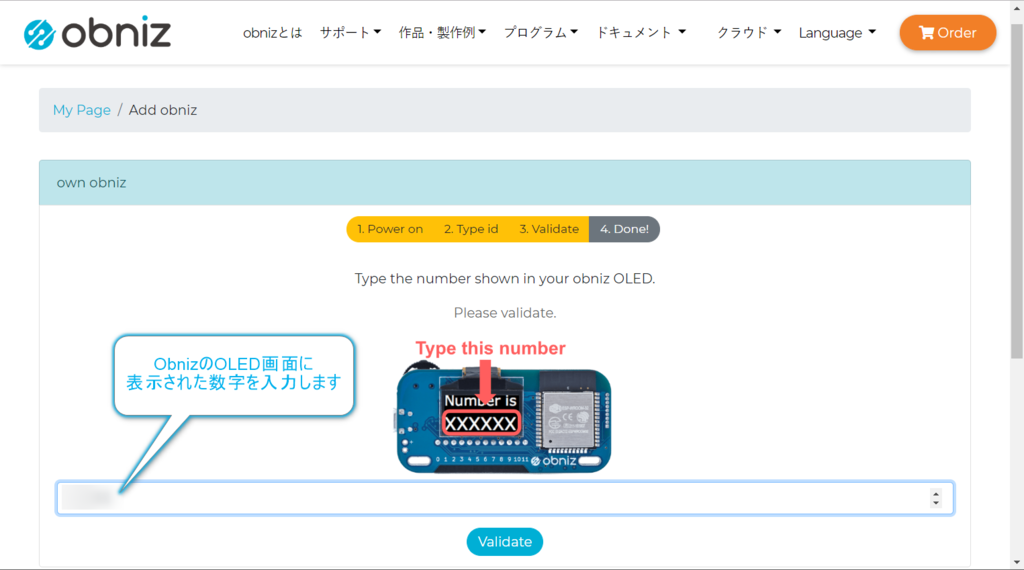Click the orange Order button
Viewport: 1024px width, 570px height.
(948, 33)
